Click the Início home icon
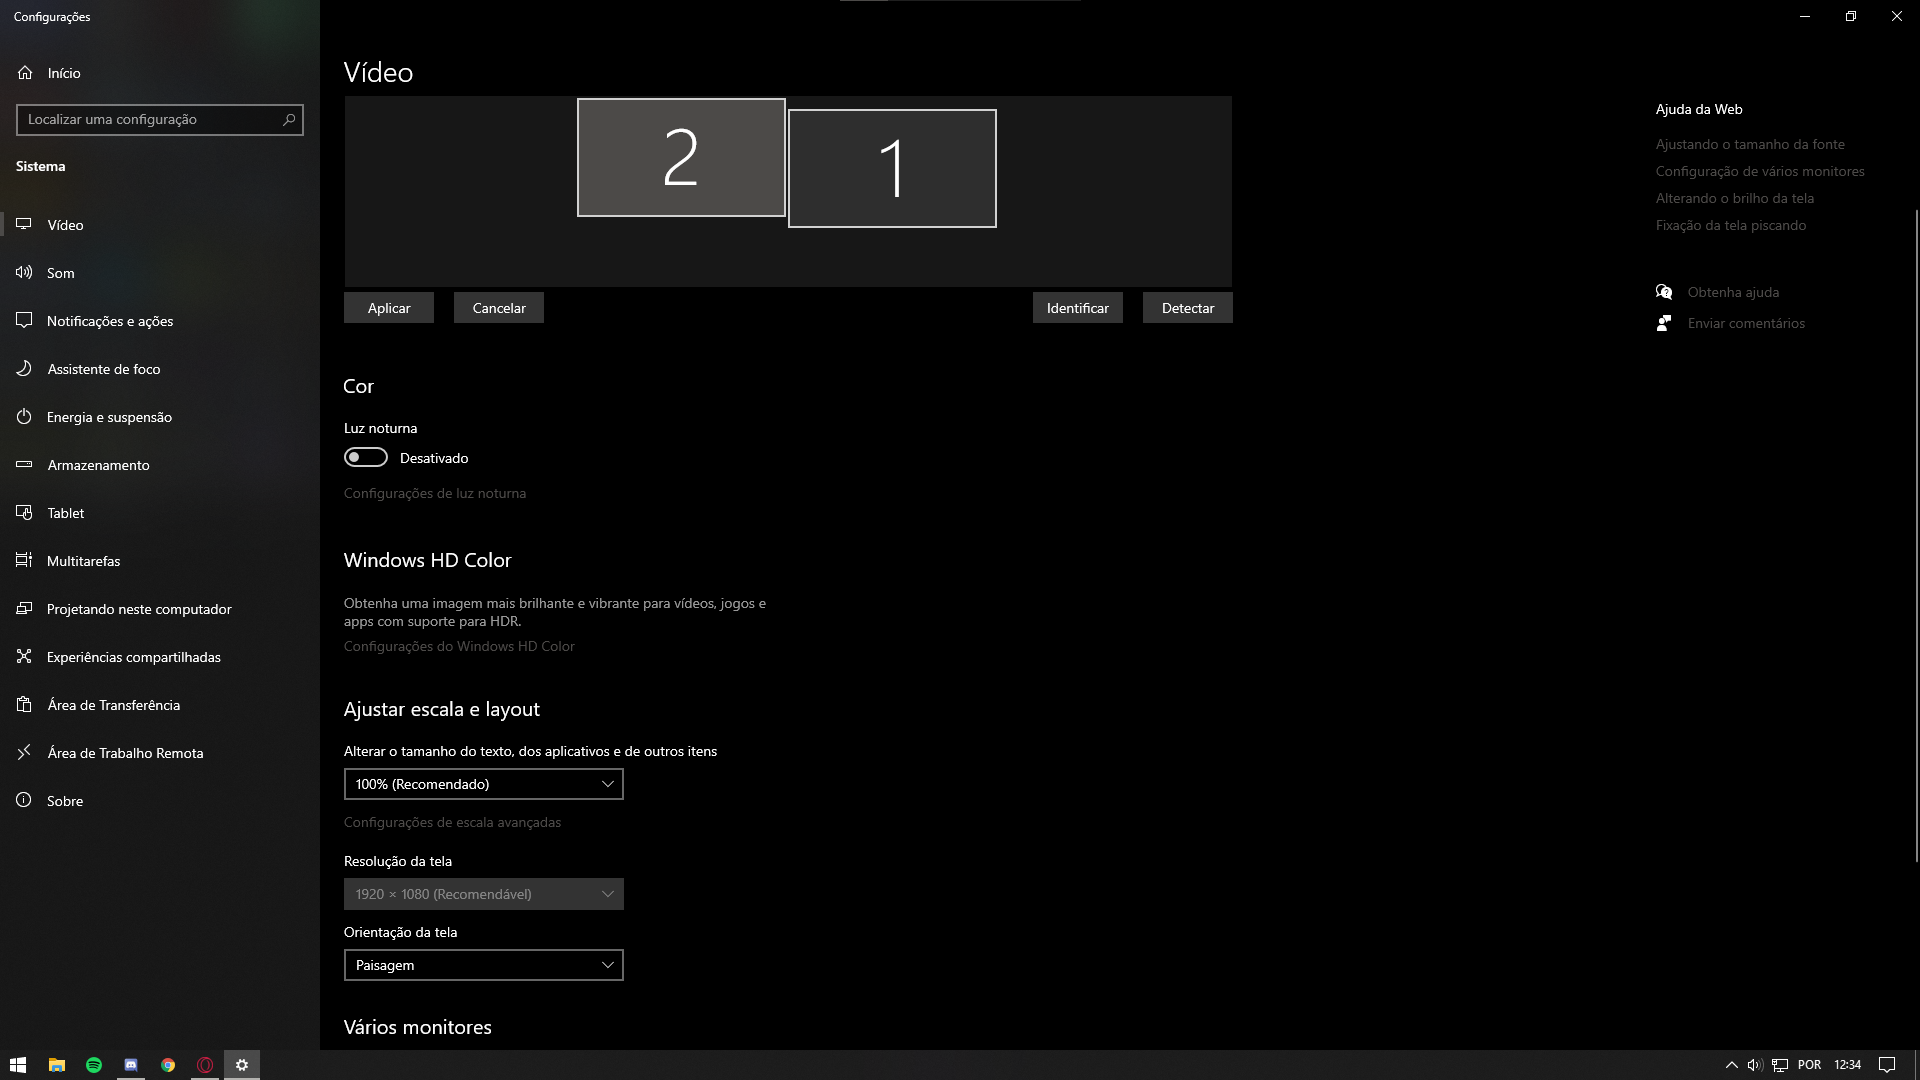The width and height of the screenshot is (1920, 1080). (x=25, y=73)
